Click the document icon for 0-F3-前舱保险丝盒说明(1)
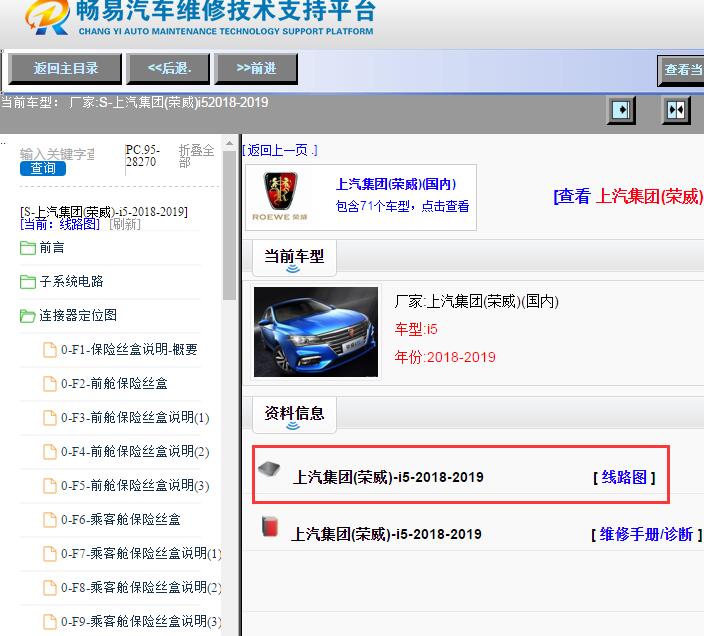Viewport: 704px width, 636px height. tap(50, 417)
